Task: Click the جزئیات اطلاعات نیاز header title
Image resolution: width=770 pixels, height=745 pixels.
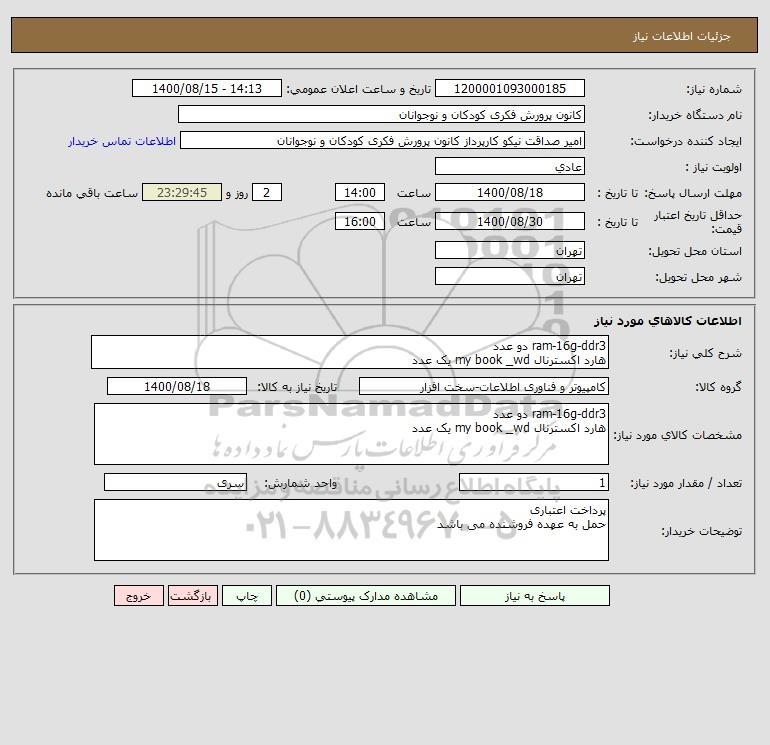Action: point(682,36)
